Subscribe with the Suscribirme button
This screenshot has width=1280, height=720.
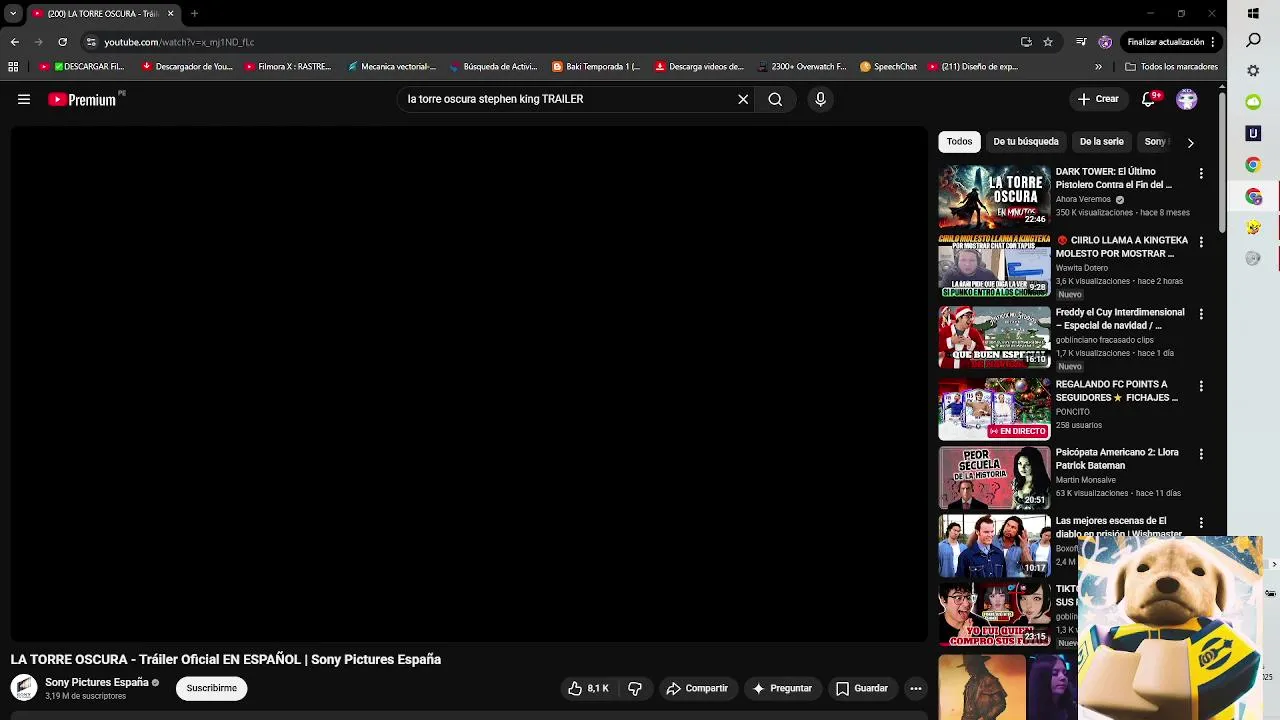tap(211, 688)
